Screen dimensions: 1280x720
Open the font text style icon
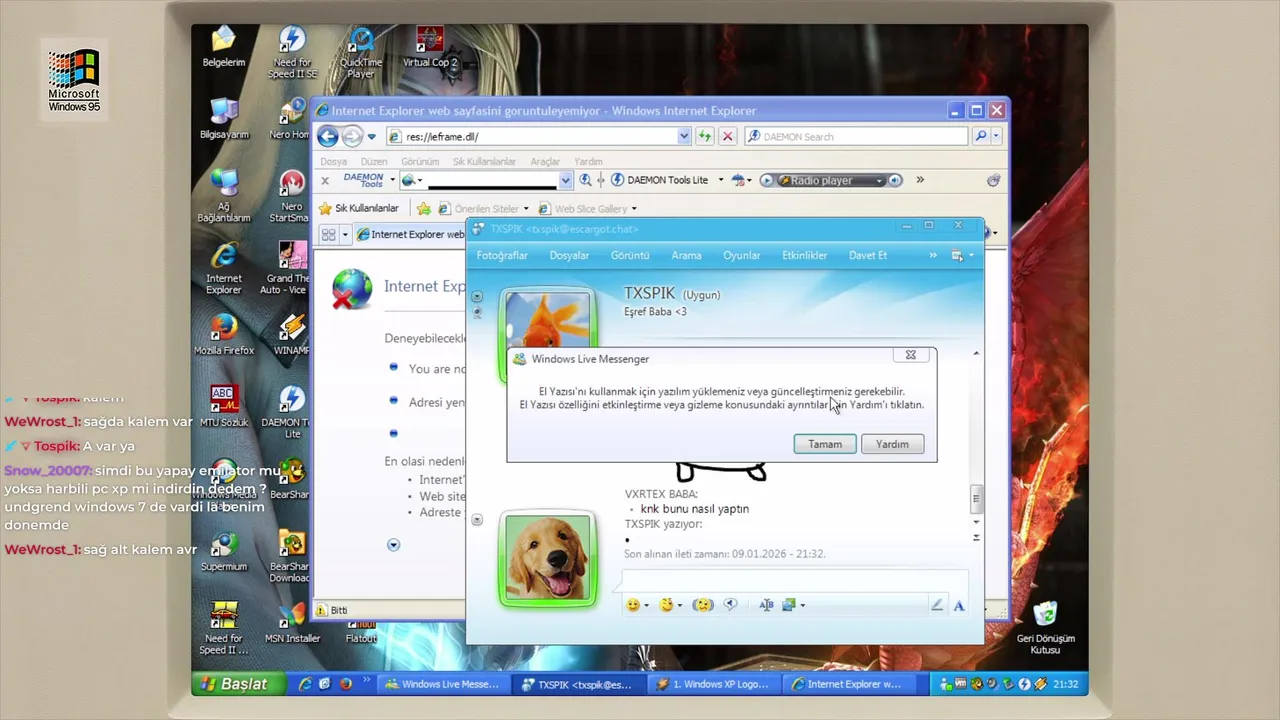766,605
